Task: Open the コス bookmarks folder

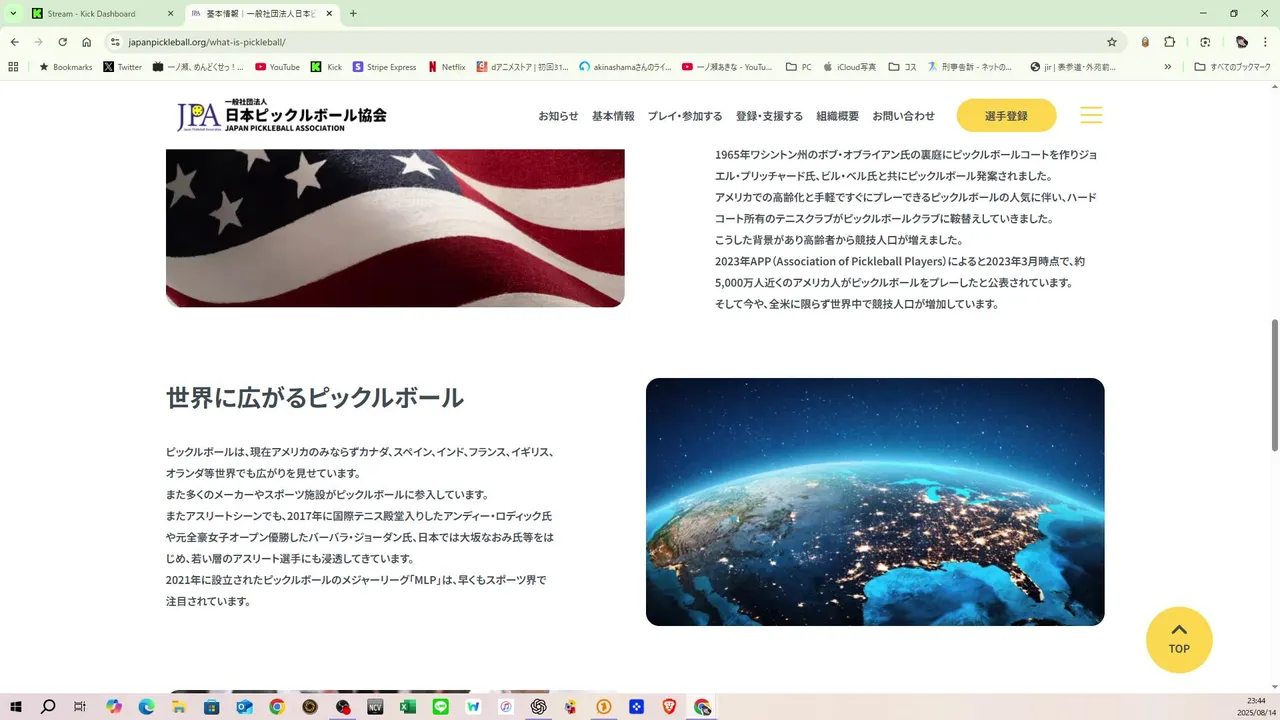Action: pyautogui.click(x=903, y=67)
